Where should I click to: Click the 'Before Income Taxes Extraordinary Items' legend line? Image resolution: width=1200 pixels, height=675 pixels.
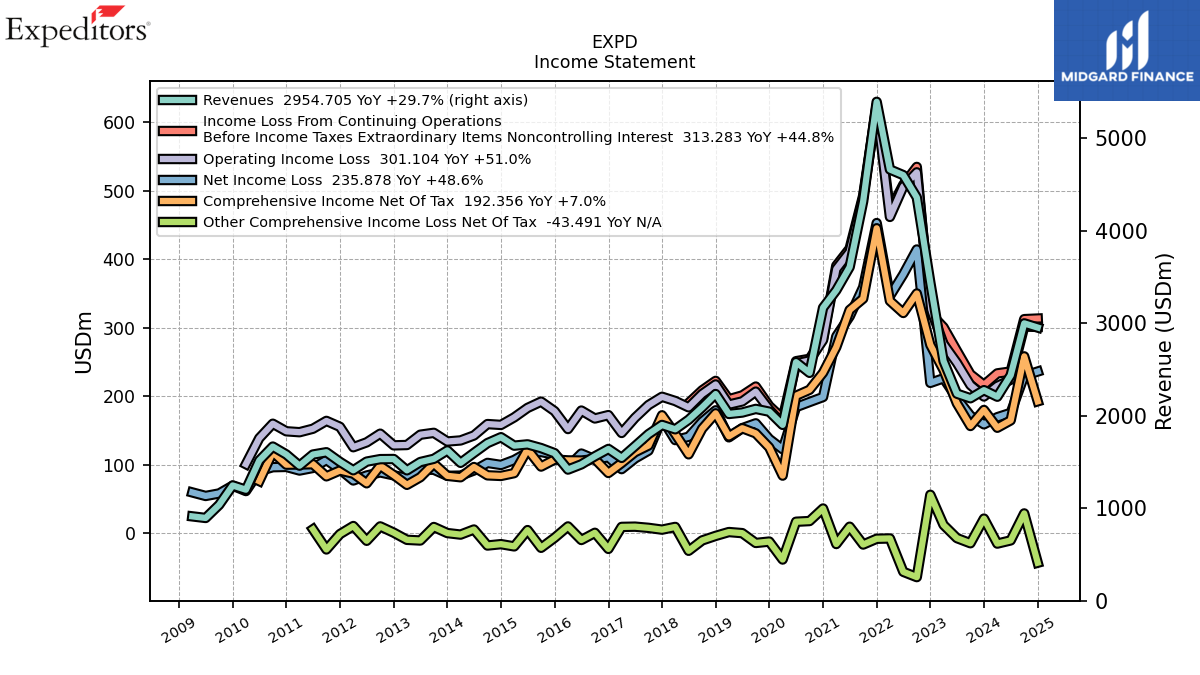coord(518,138)
